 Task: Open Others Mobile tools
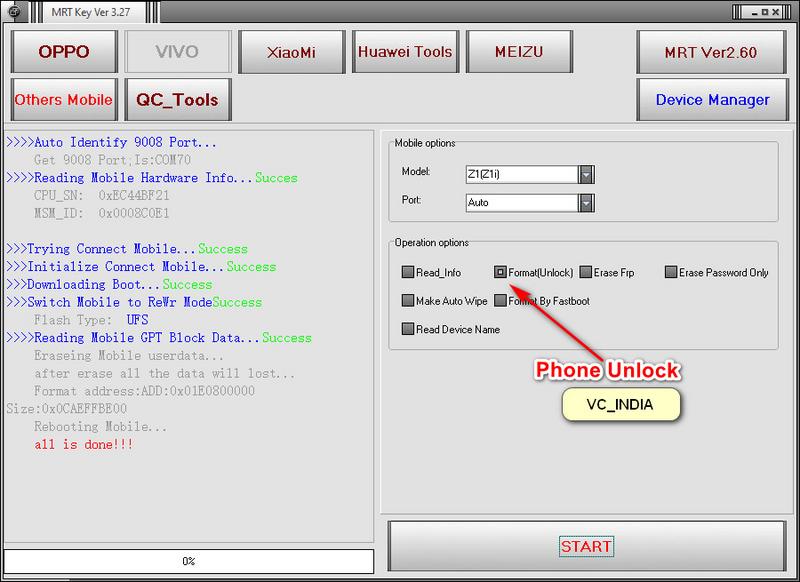[64, 99]
